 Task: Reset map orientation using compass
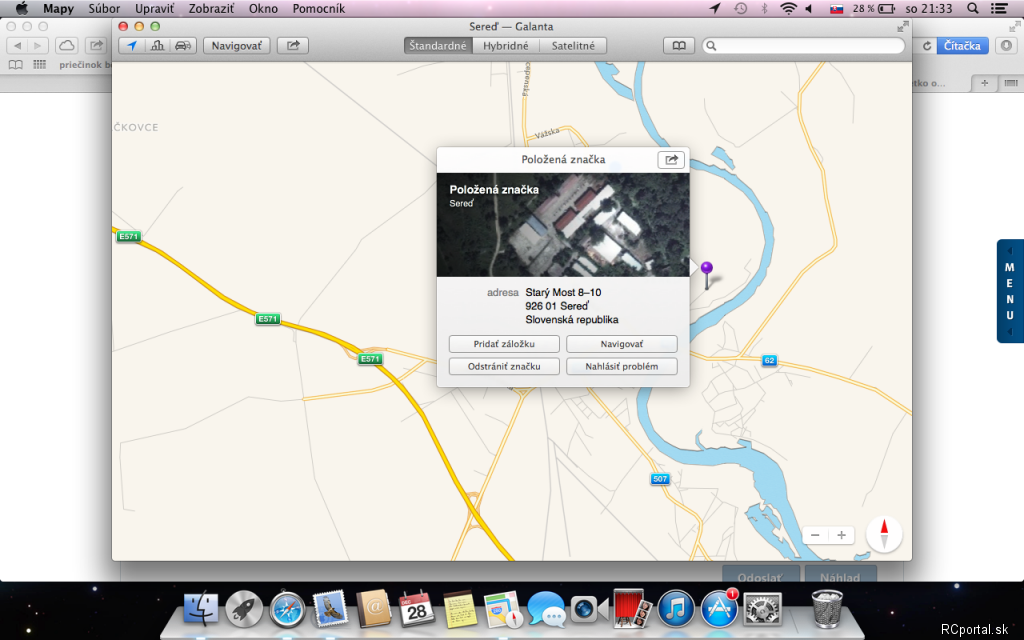click(x=884, y=534)
